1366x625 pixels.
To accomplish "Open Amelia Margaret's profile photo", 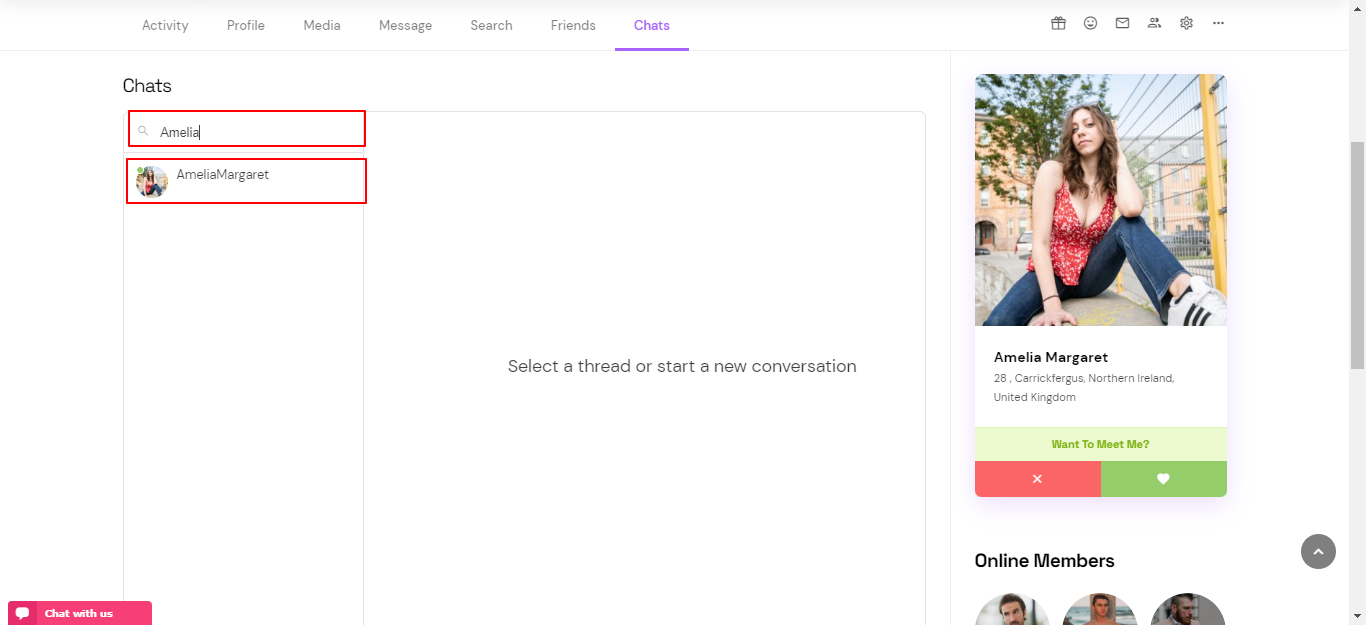I will click(x=1101, y=200).
